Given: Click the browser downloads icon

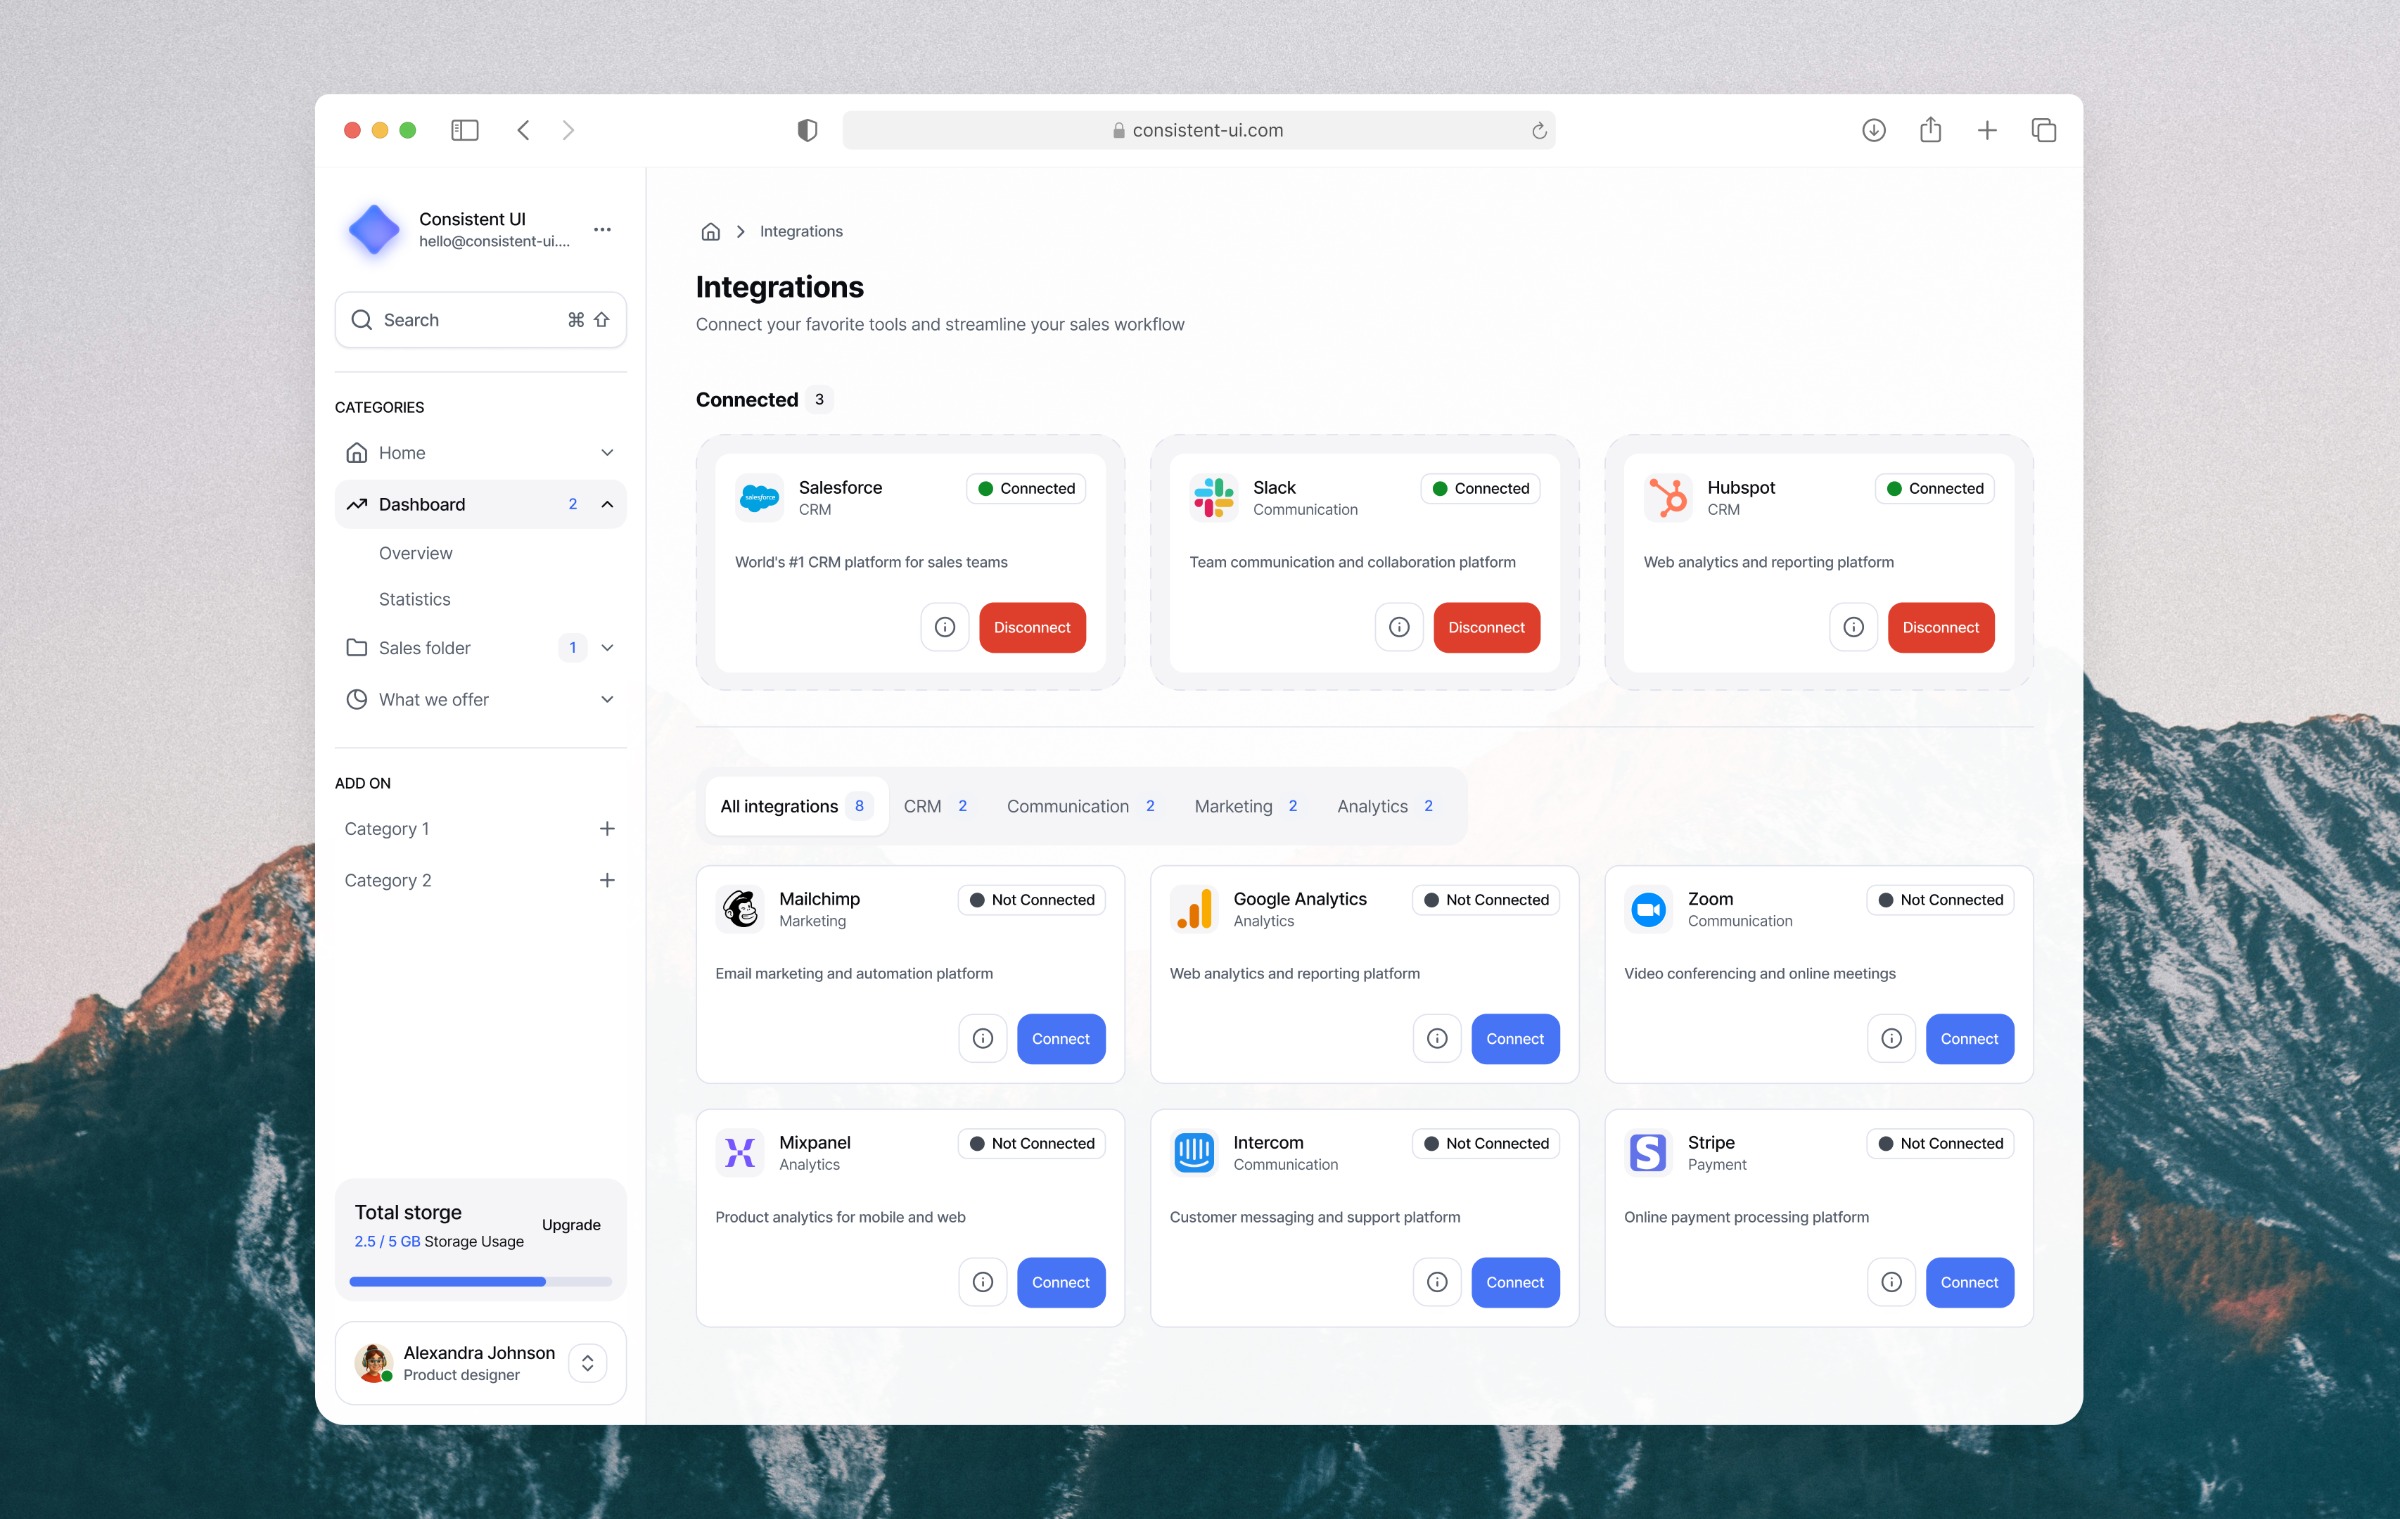Looking at the screenshot, I should 1873,130.
